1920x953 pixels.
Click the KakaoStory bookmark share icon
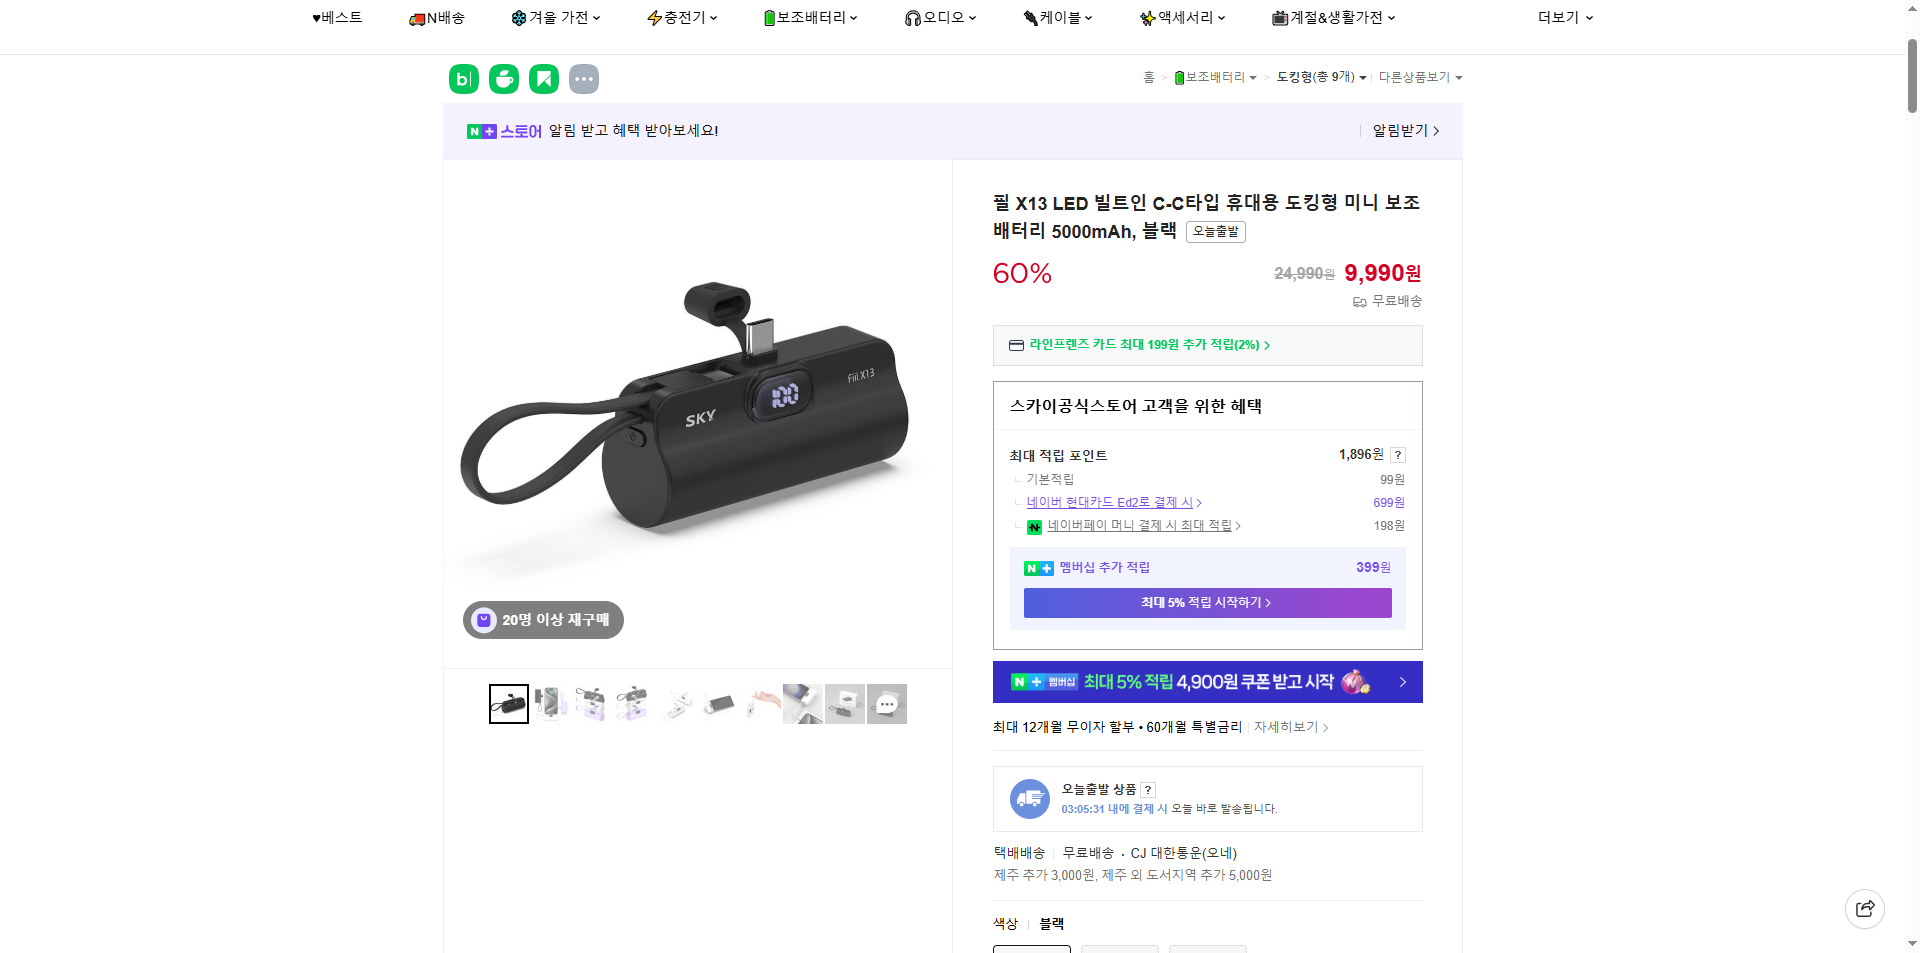pos(543,78)
